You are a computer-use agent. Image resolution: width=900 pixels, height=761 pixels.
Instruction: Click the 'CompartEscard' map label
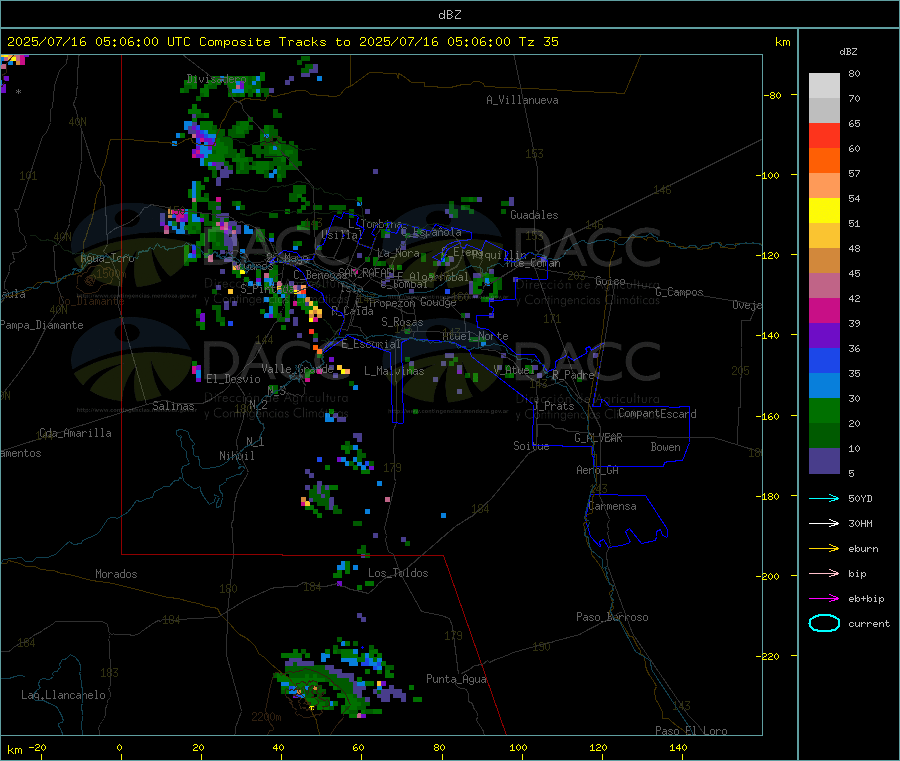[x=657, y=413]
